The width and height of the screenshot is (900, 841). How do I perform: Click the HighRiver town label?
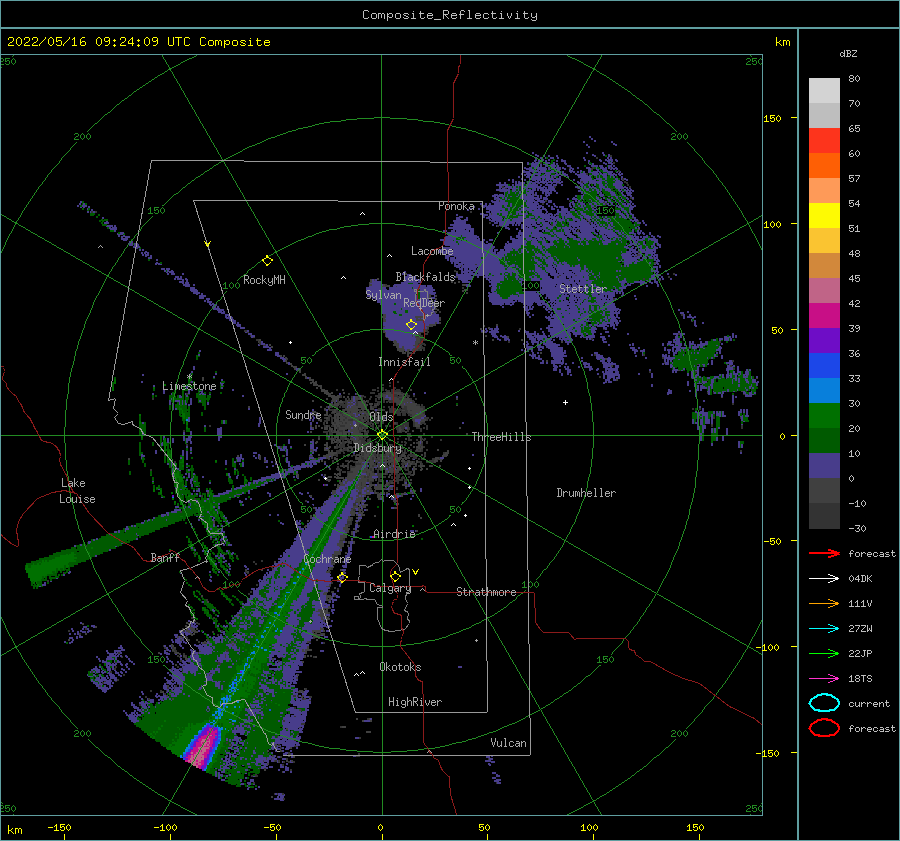[414, 702]
